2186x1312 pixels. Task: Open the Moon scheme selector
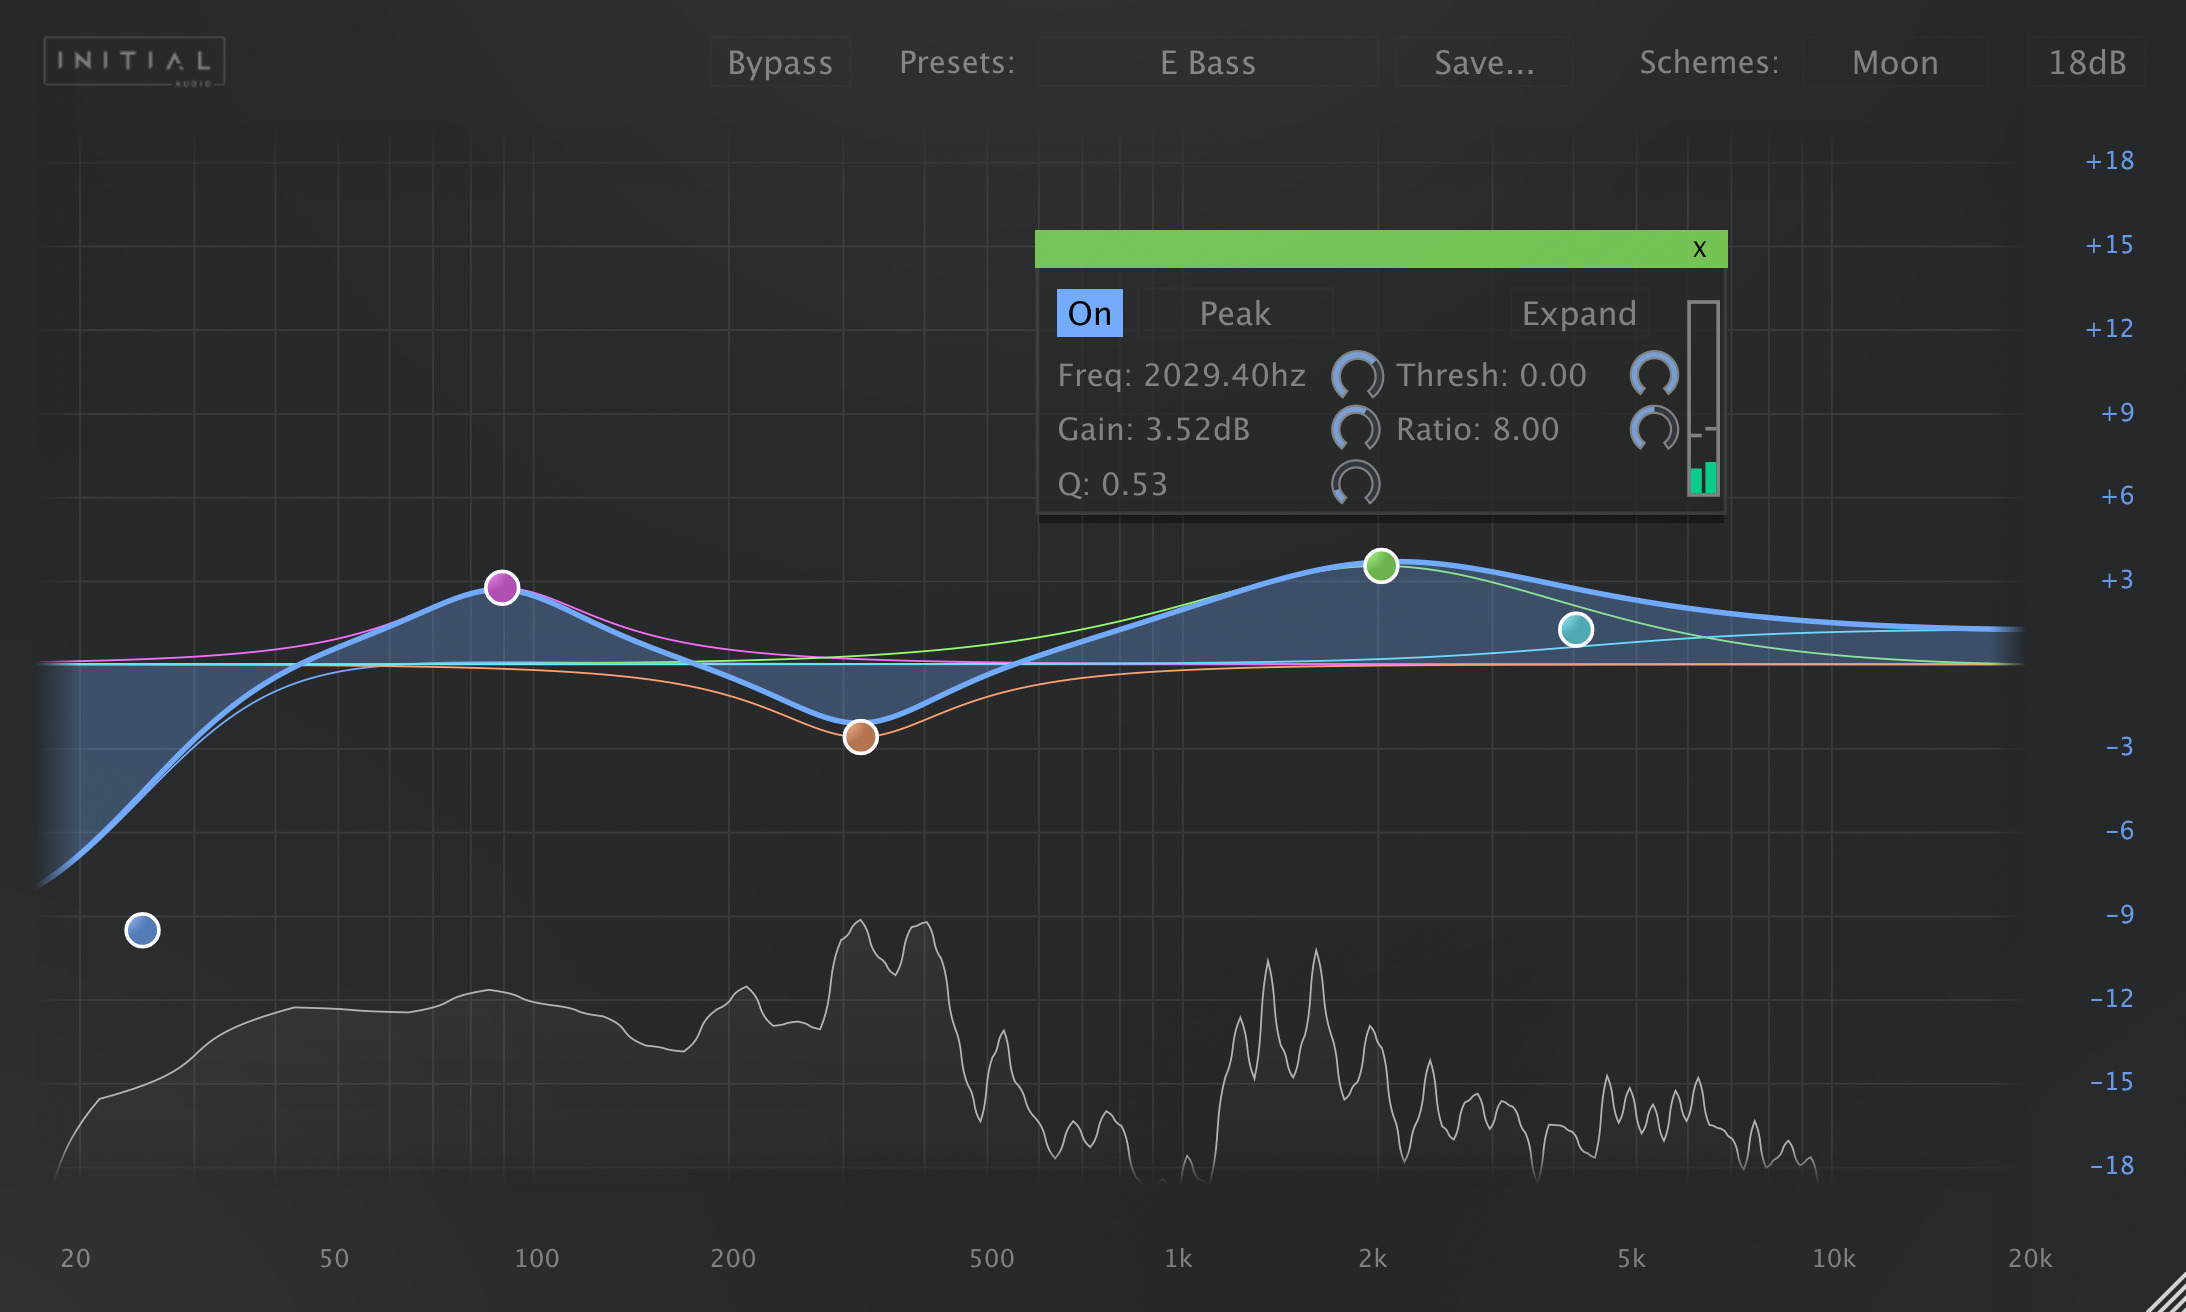1896,62
